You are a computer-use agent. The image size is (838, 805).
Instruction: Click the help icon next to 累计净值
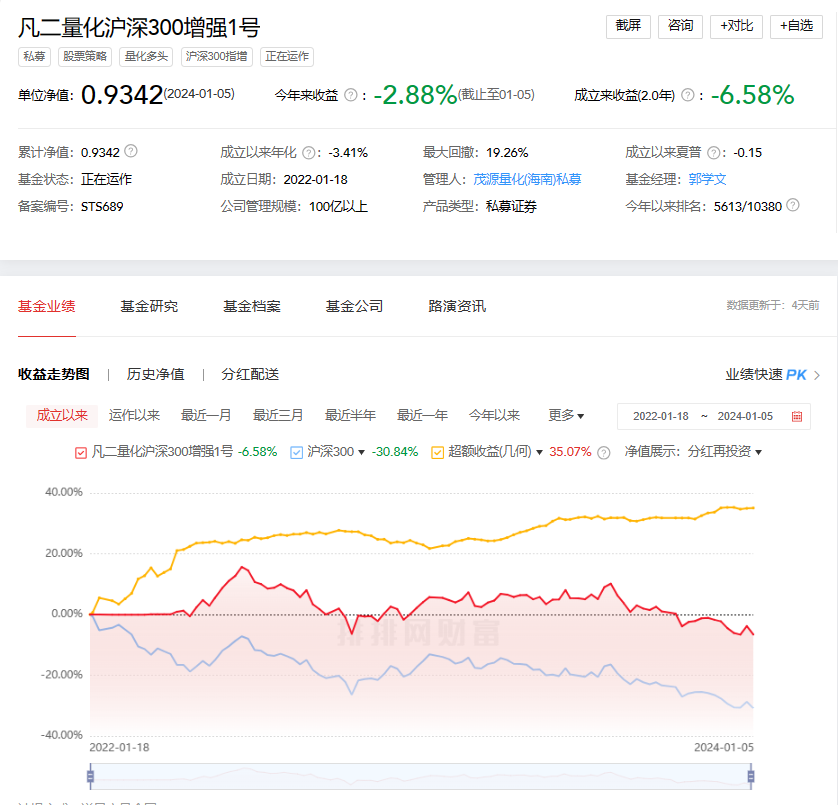tap(131, 151)
